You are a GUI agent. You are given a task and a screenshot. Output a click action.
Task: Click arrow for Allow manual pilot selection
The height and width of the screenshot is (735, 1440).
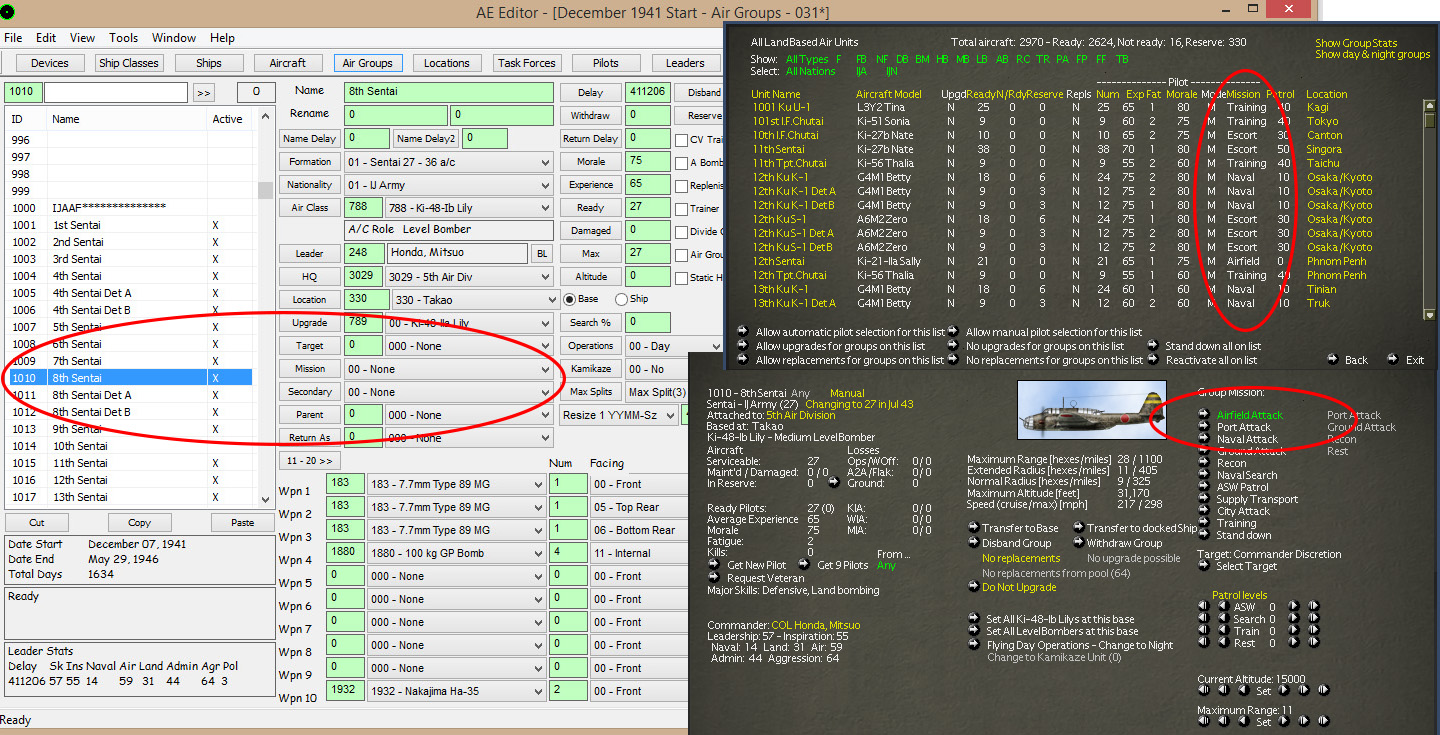pos(954,331)
